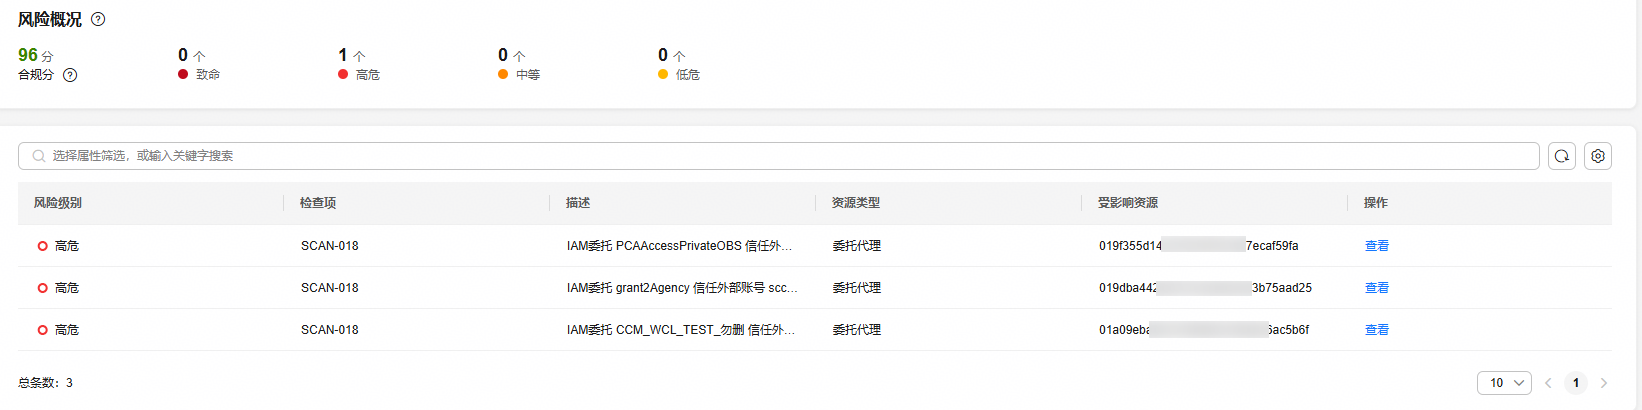This screenshot has height=410, width=1642.
Task: Click the 96 分 compliance score
Action: point(36,56)
